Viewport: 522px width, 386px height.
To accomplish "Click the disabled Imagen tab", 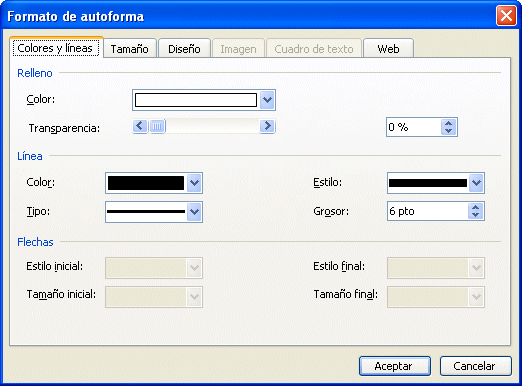I will click(x=238, y=49).
